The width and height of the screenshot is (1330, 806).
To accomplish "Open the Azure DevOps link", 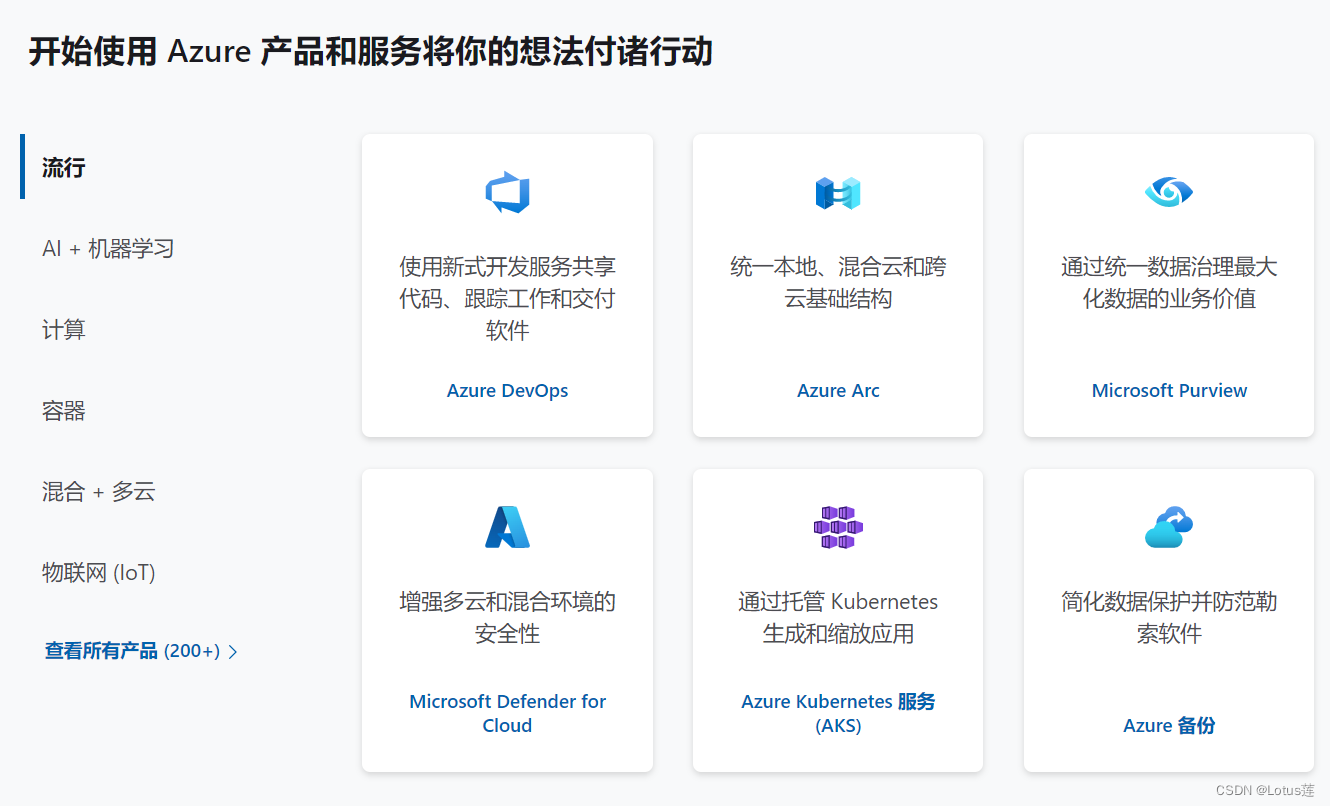I will point(507,391).
